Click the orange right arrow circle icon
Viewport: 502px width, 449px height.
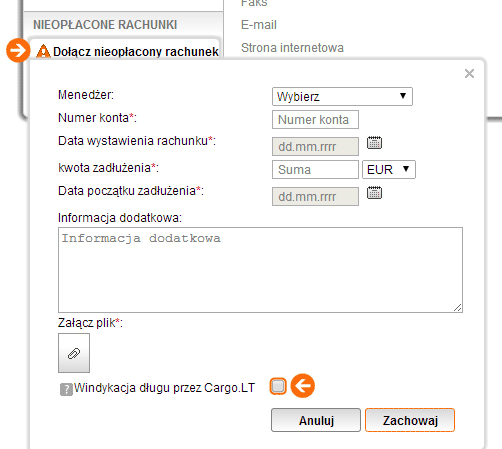(x=18, y=50)
